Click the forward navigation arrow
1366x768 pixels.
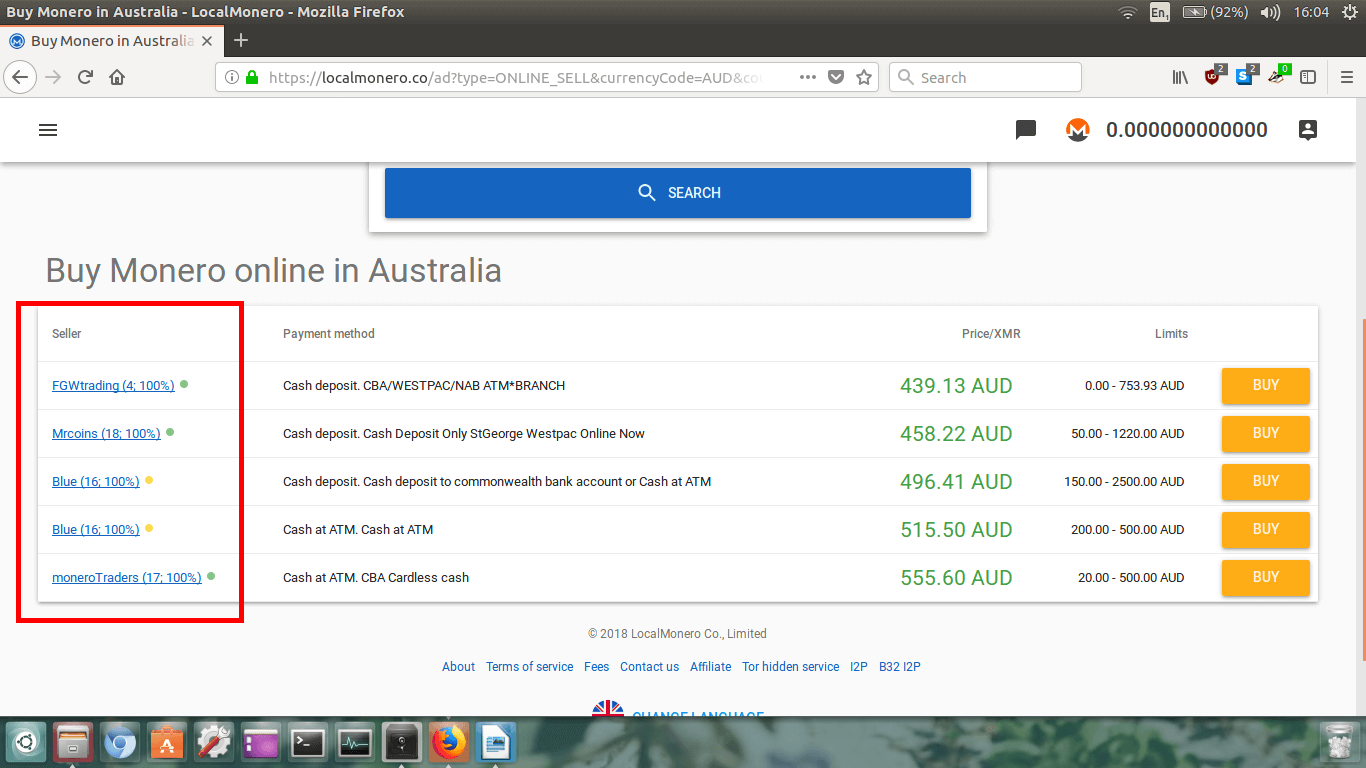[54, 77]
